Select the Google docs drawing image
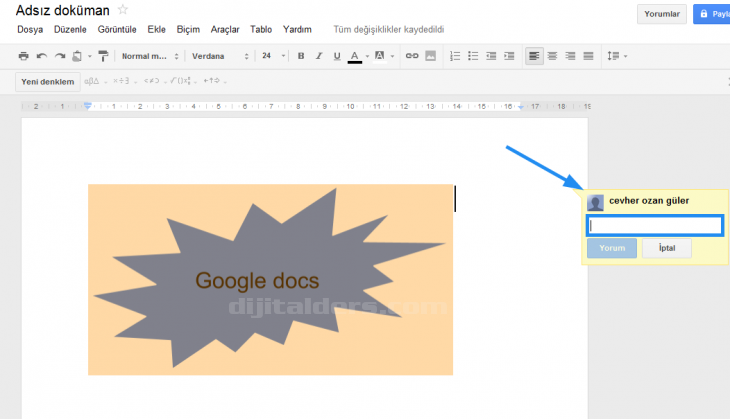Viewport: 730px width, 419px height. tap(270, 280)
